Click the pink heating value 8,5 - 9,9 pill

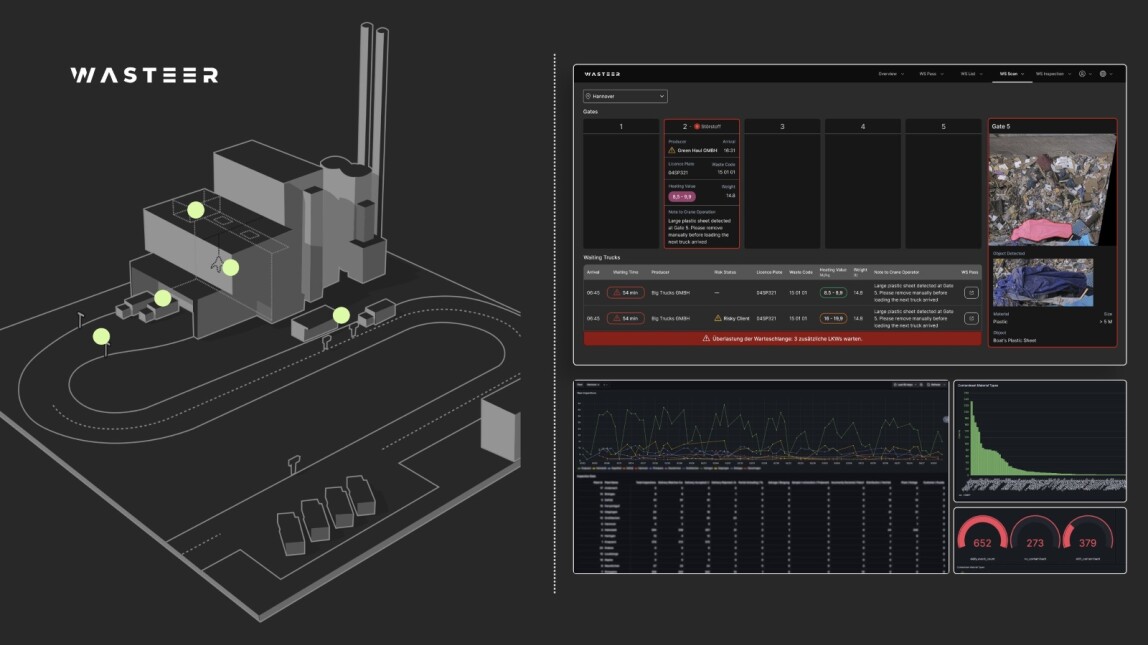coord(683,196)
